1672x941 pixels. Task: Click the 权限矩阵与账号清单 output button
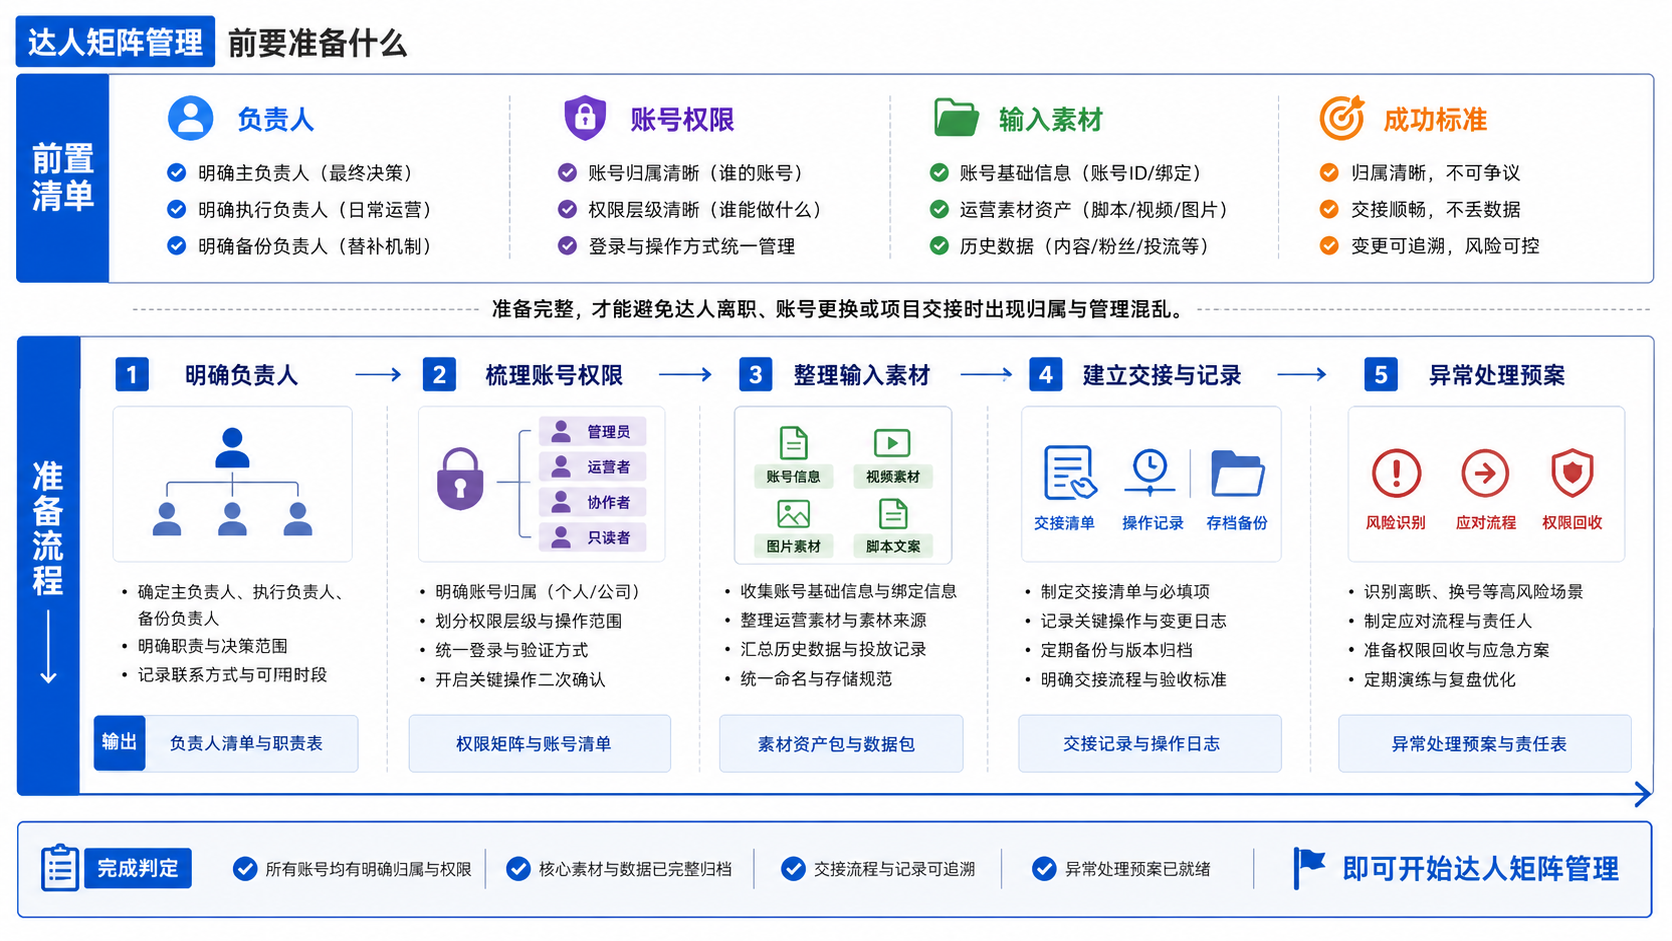pos(539,743)
